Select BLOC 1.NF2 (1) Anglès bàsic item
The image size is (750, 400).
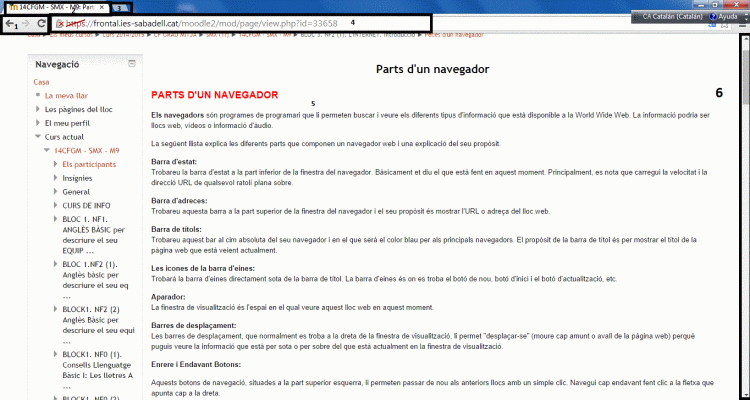pos(95,280)
